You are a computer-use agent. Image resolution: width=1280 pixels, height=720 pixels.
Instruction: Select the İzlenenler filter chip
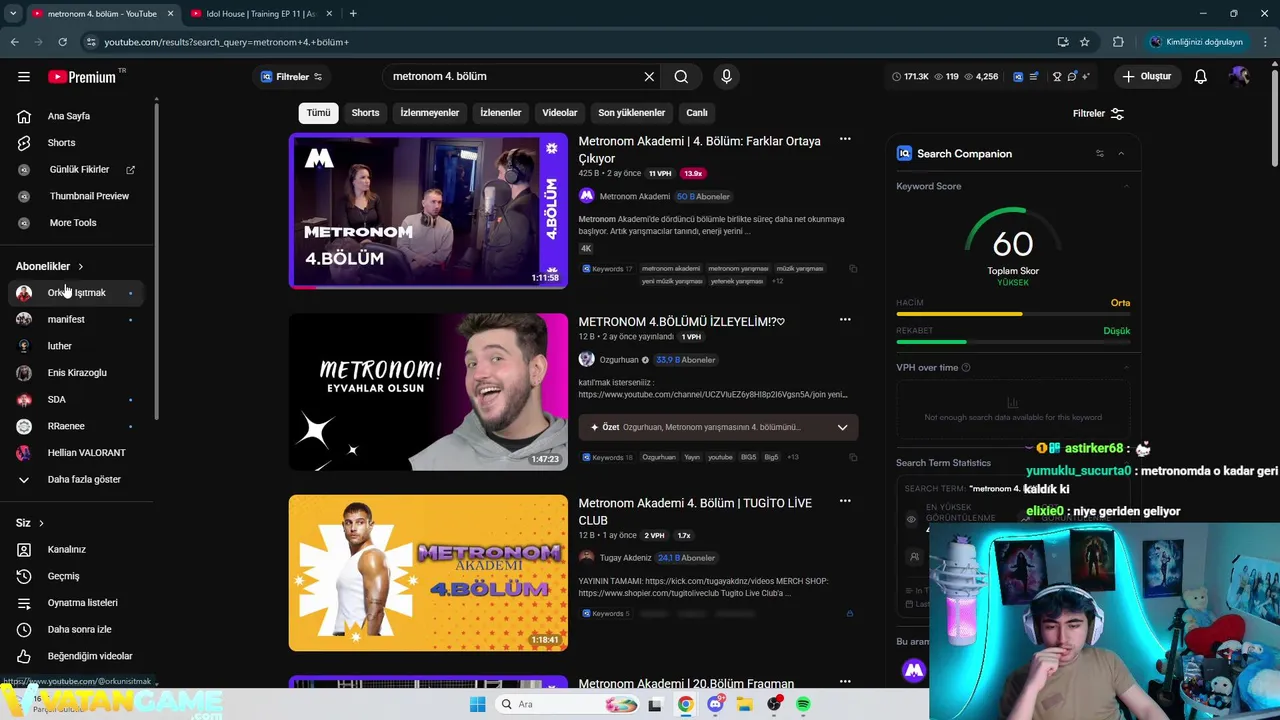pos(500,113)
